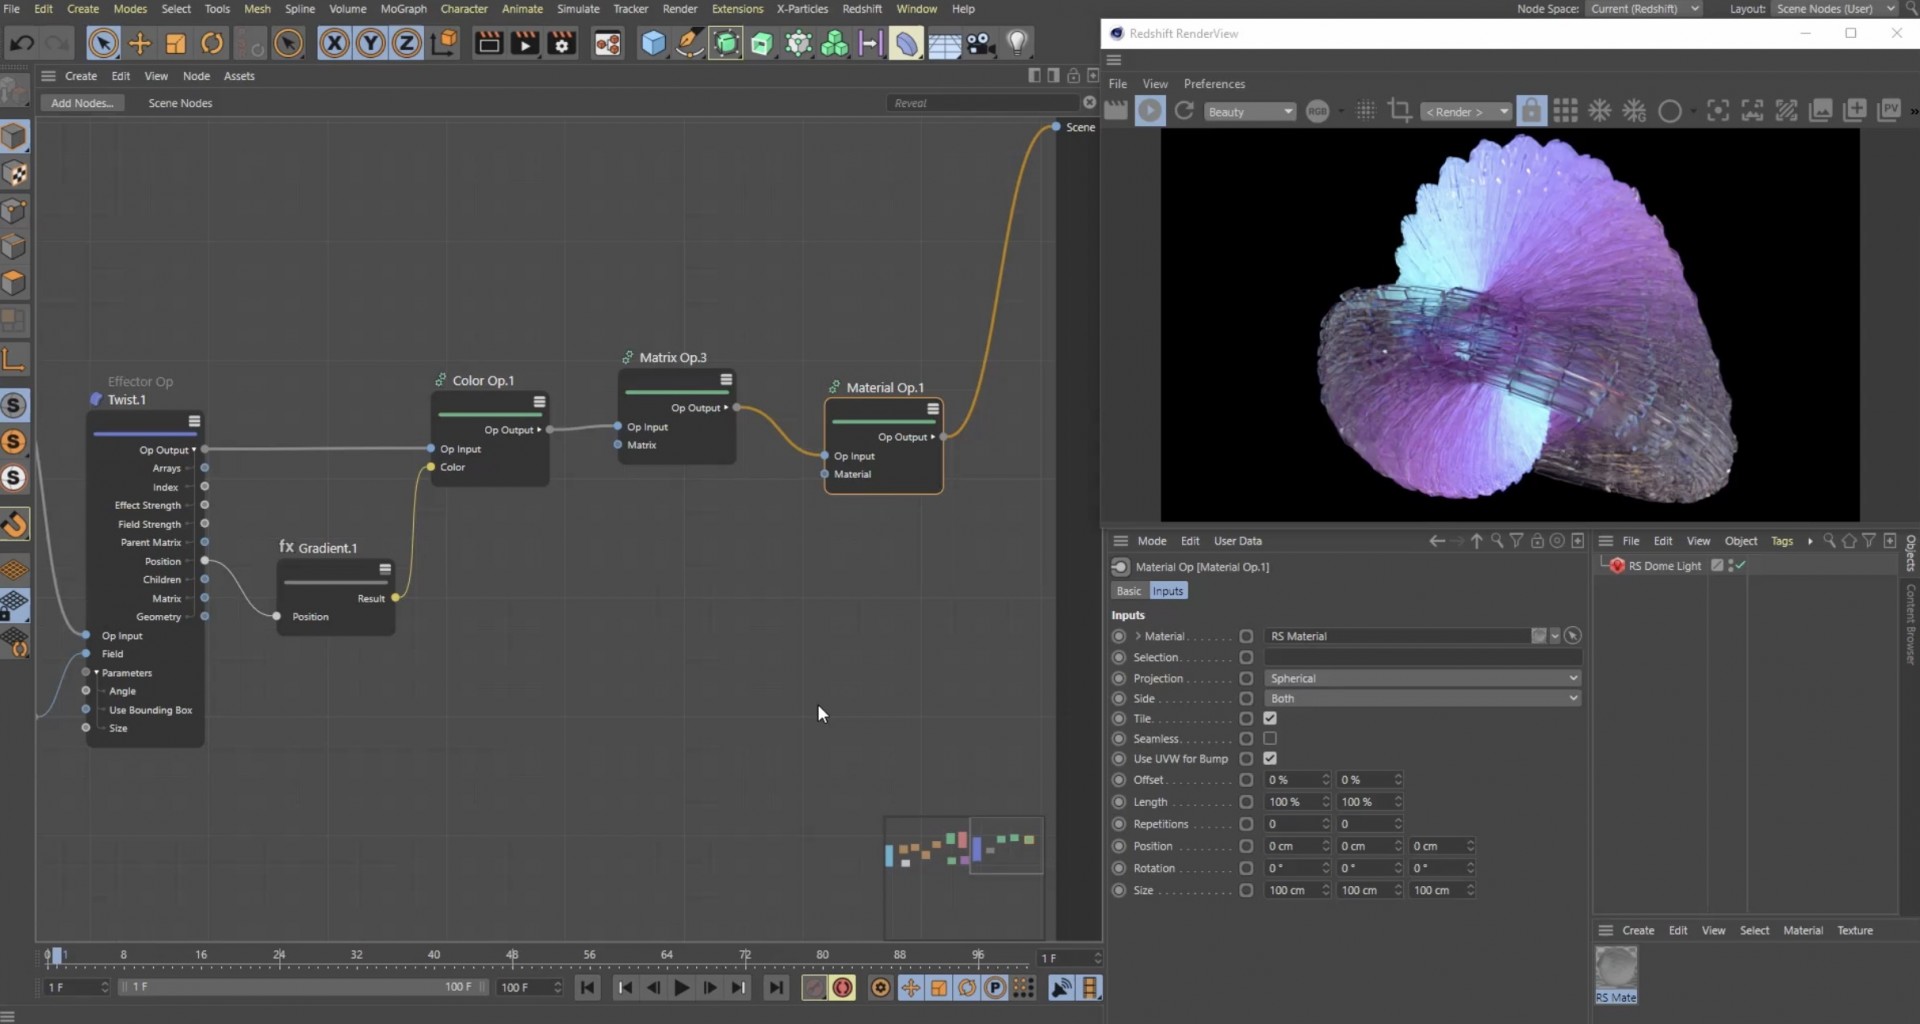Enable the Seamless checkbox
Image resolution: width=1920 pixels, height=1024 pixels.
[x=1270, y=739]
